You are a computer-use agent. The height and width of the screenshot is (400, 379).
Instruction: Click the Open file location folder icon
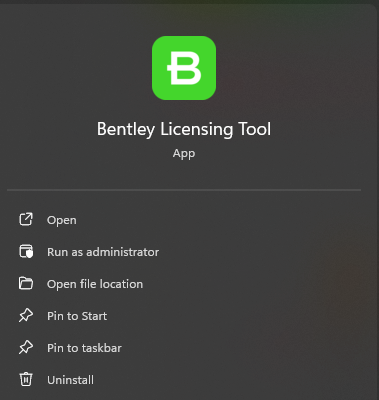coord(26,284)
